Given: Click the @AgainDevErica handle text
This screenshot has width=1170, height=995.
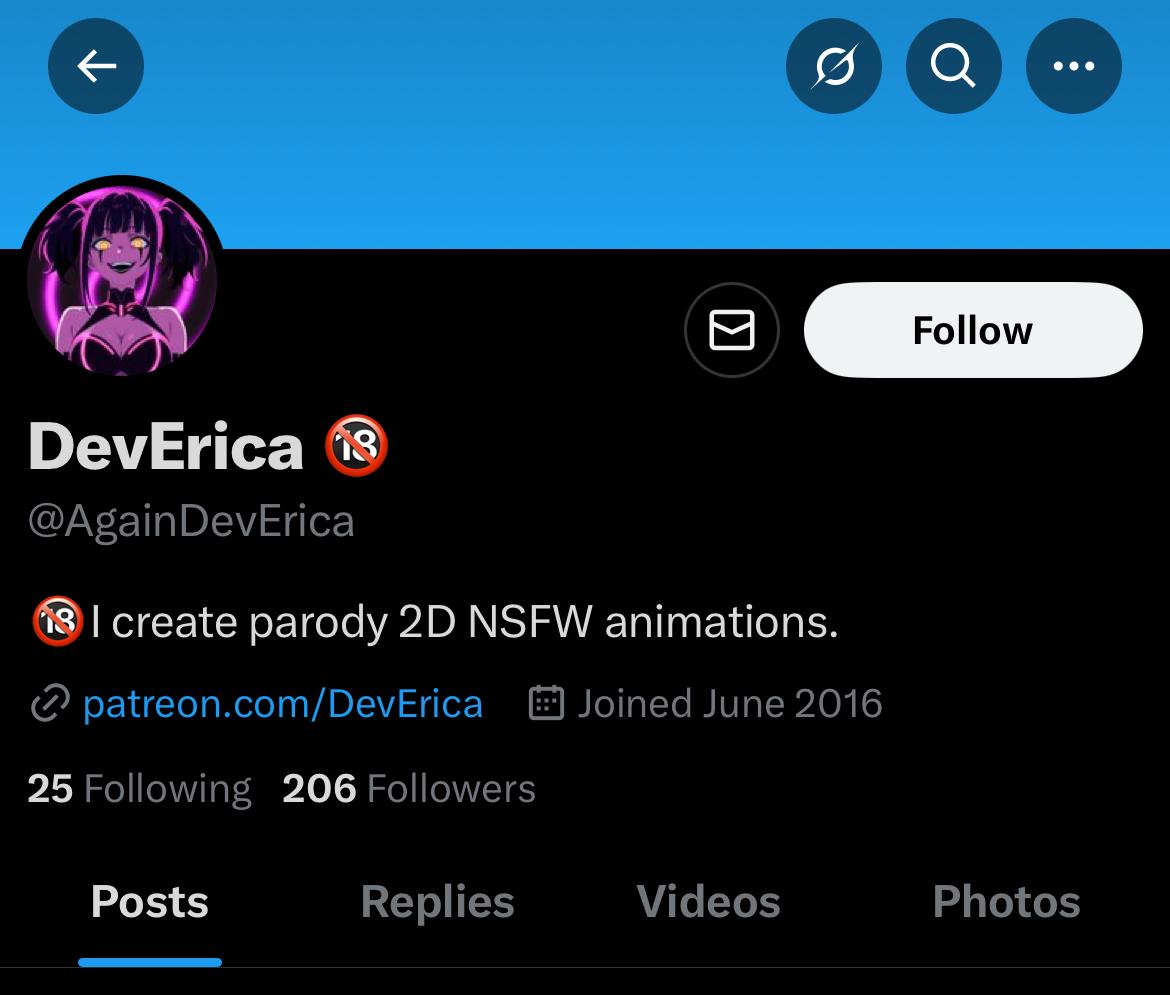Looking at the screenshot, I should pos(191,522).
